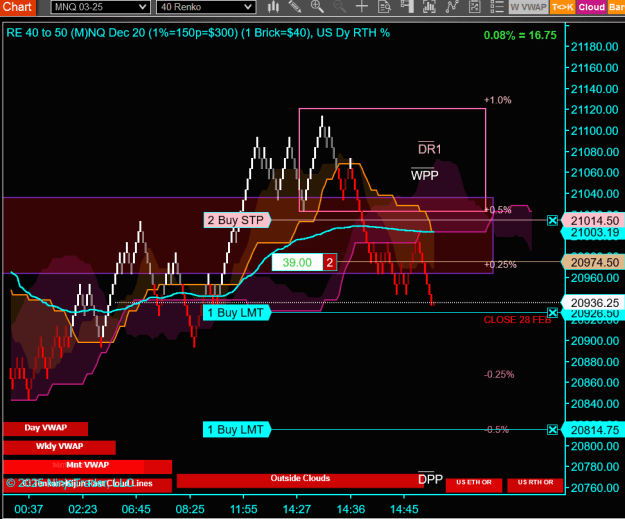This screenshot has width=625, height=519.
Task: Click the DPP pivot label
Action: point(430,479)
